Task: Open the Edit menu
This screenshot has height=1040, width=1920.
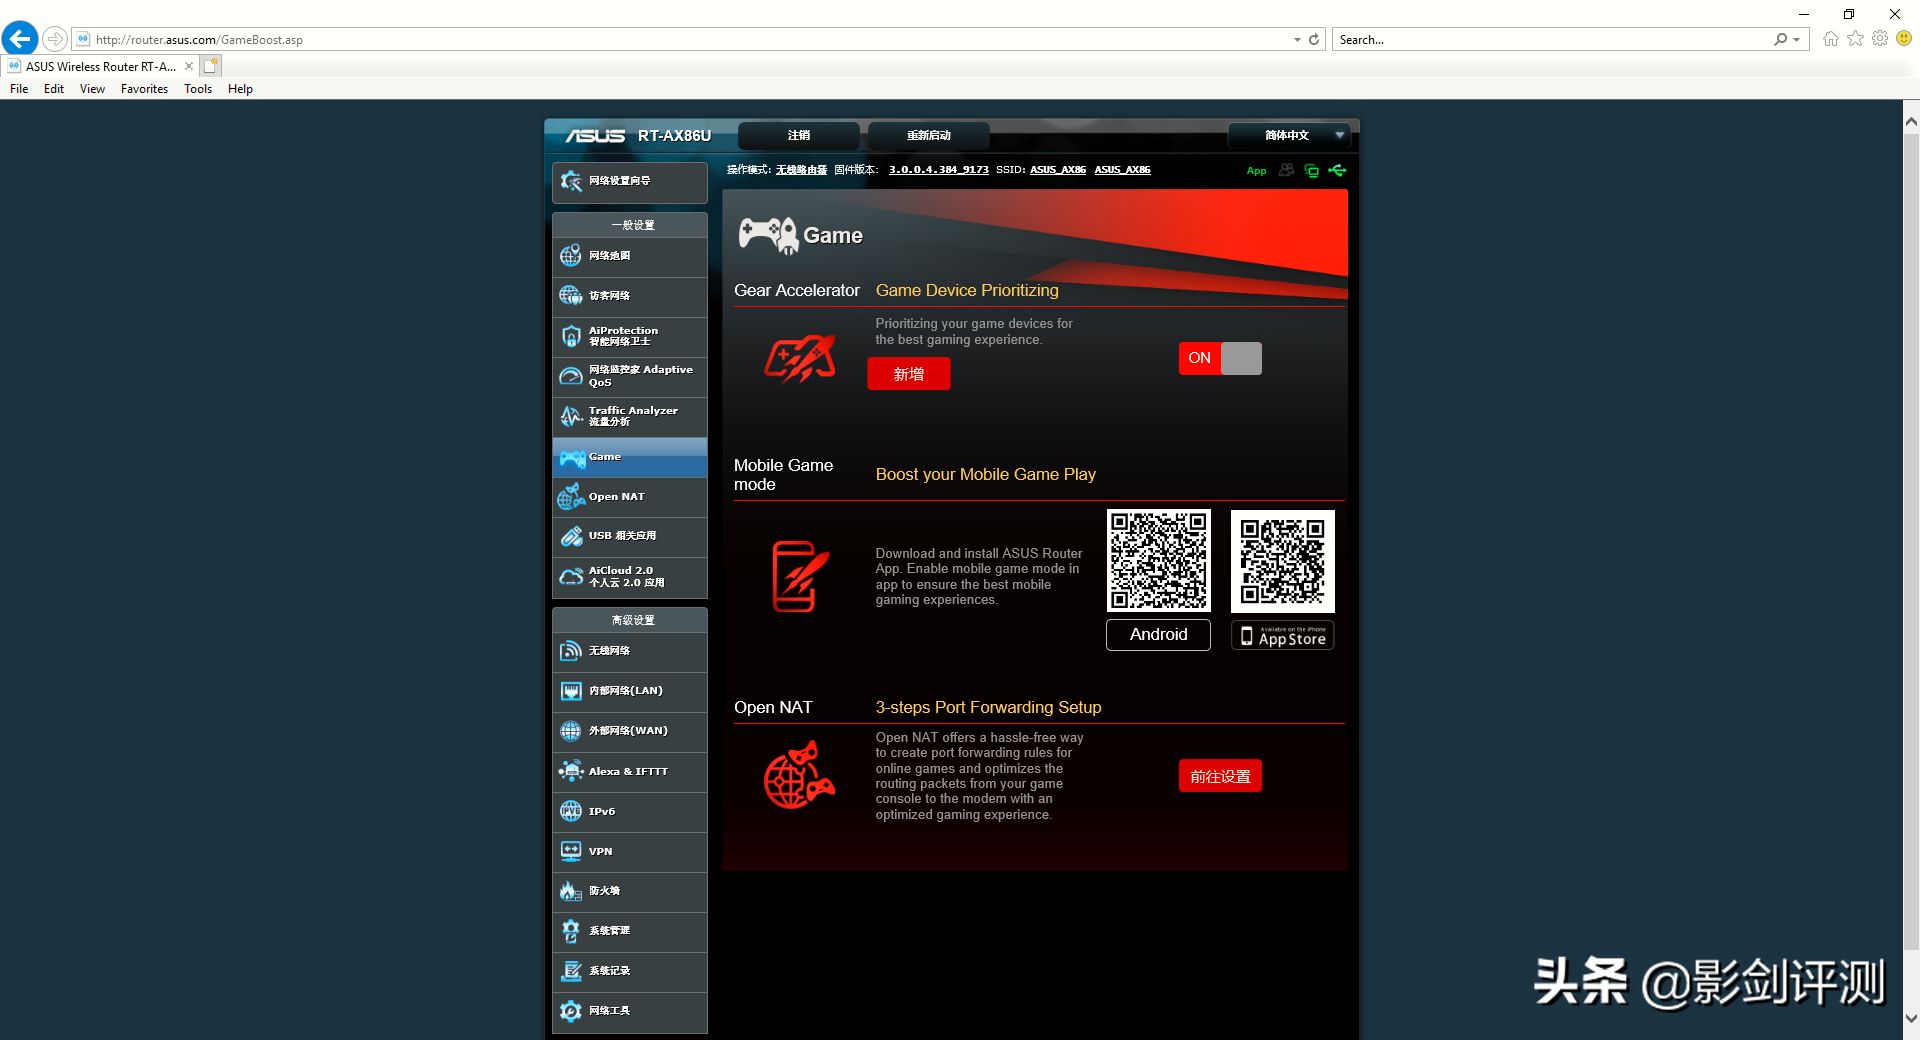Action: tap(54, 89)
